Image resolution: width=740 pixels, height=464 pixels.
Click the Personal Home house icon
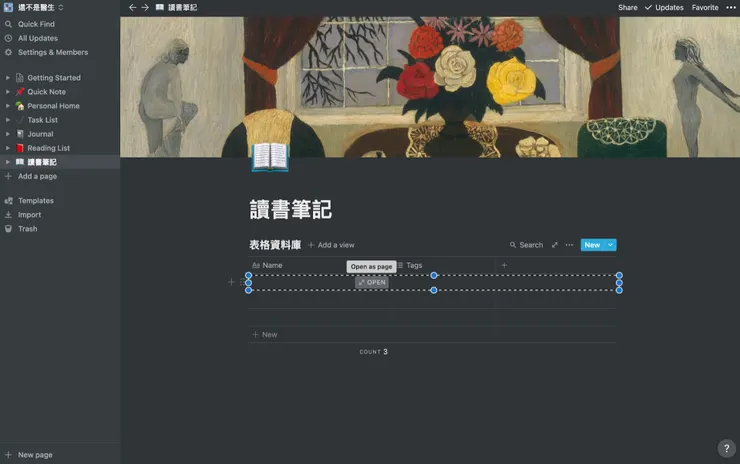click(x=20, y=106)
